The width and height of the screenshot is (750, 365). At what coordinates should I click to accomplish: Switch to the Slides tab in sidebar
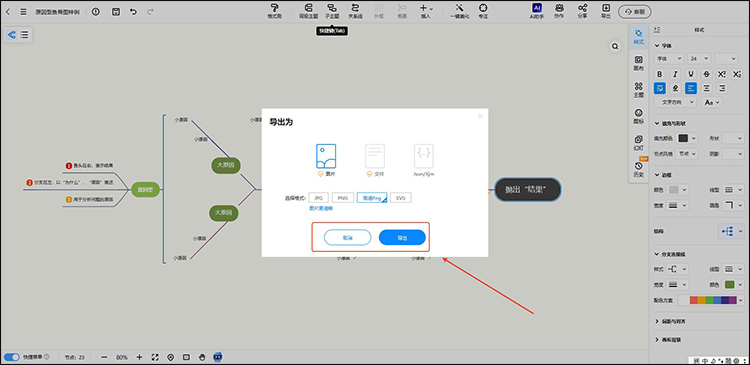tap(639, 143)
